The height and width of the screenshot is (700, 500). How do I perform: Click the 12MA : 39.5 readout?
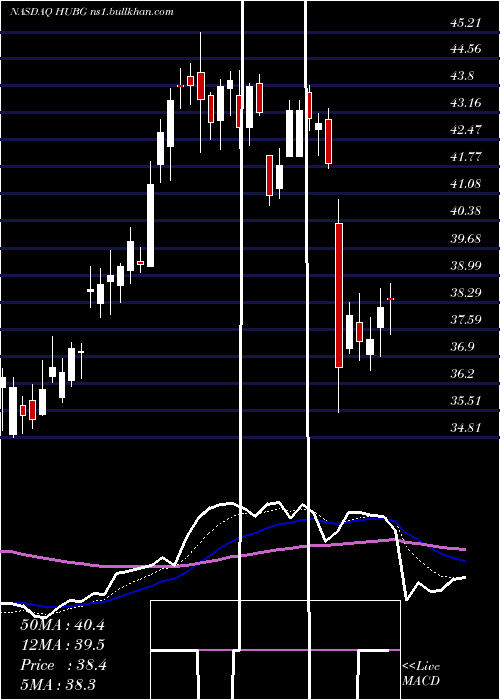[62, 645]
